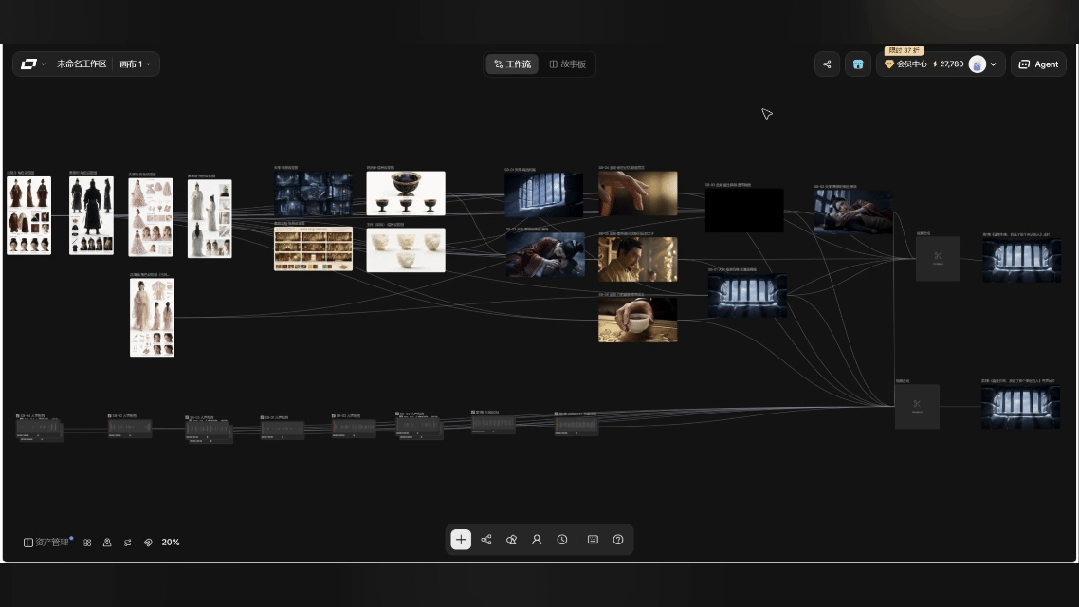The width and height of the screenshot is (1079, 607).
Task: Click the plus add-node button in bottom toolbar
Action: (x=460, y=540)
